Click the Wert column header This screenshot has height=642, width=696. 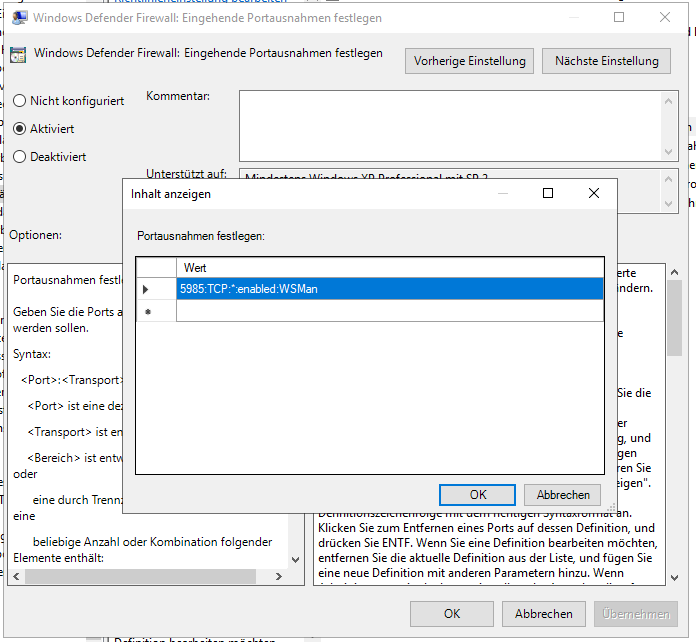tap(390, 268)
